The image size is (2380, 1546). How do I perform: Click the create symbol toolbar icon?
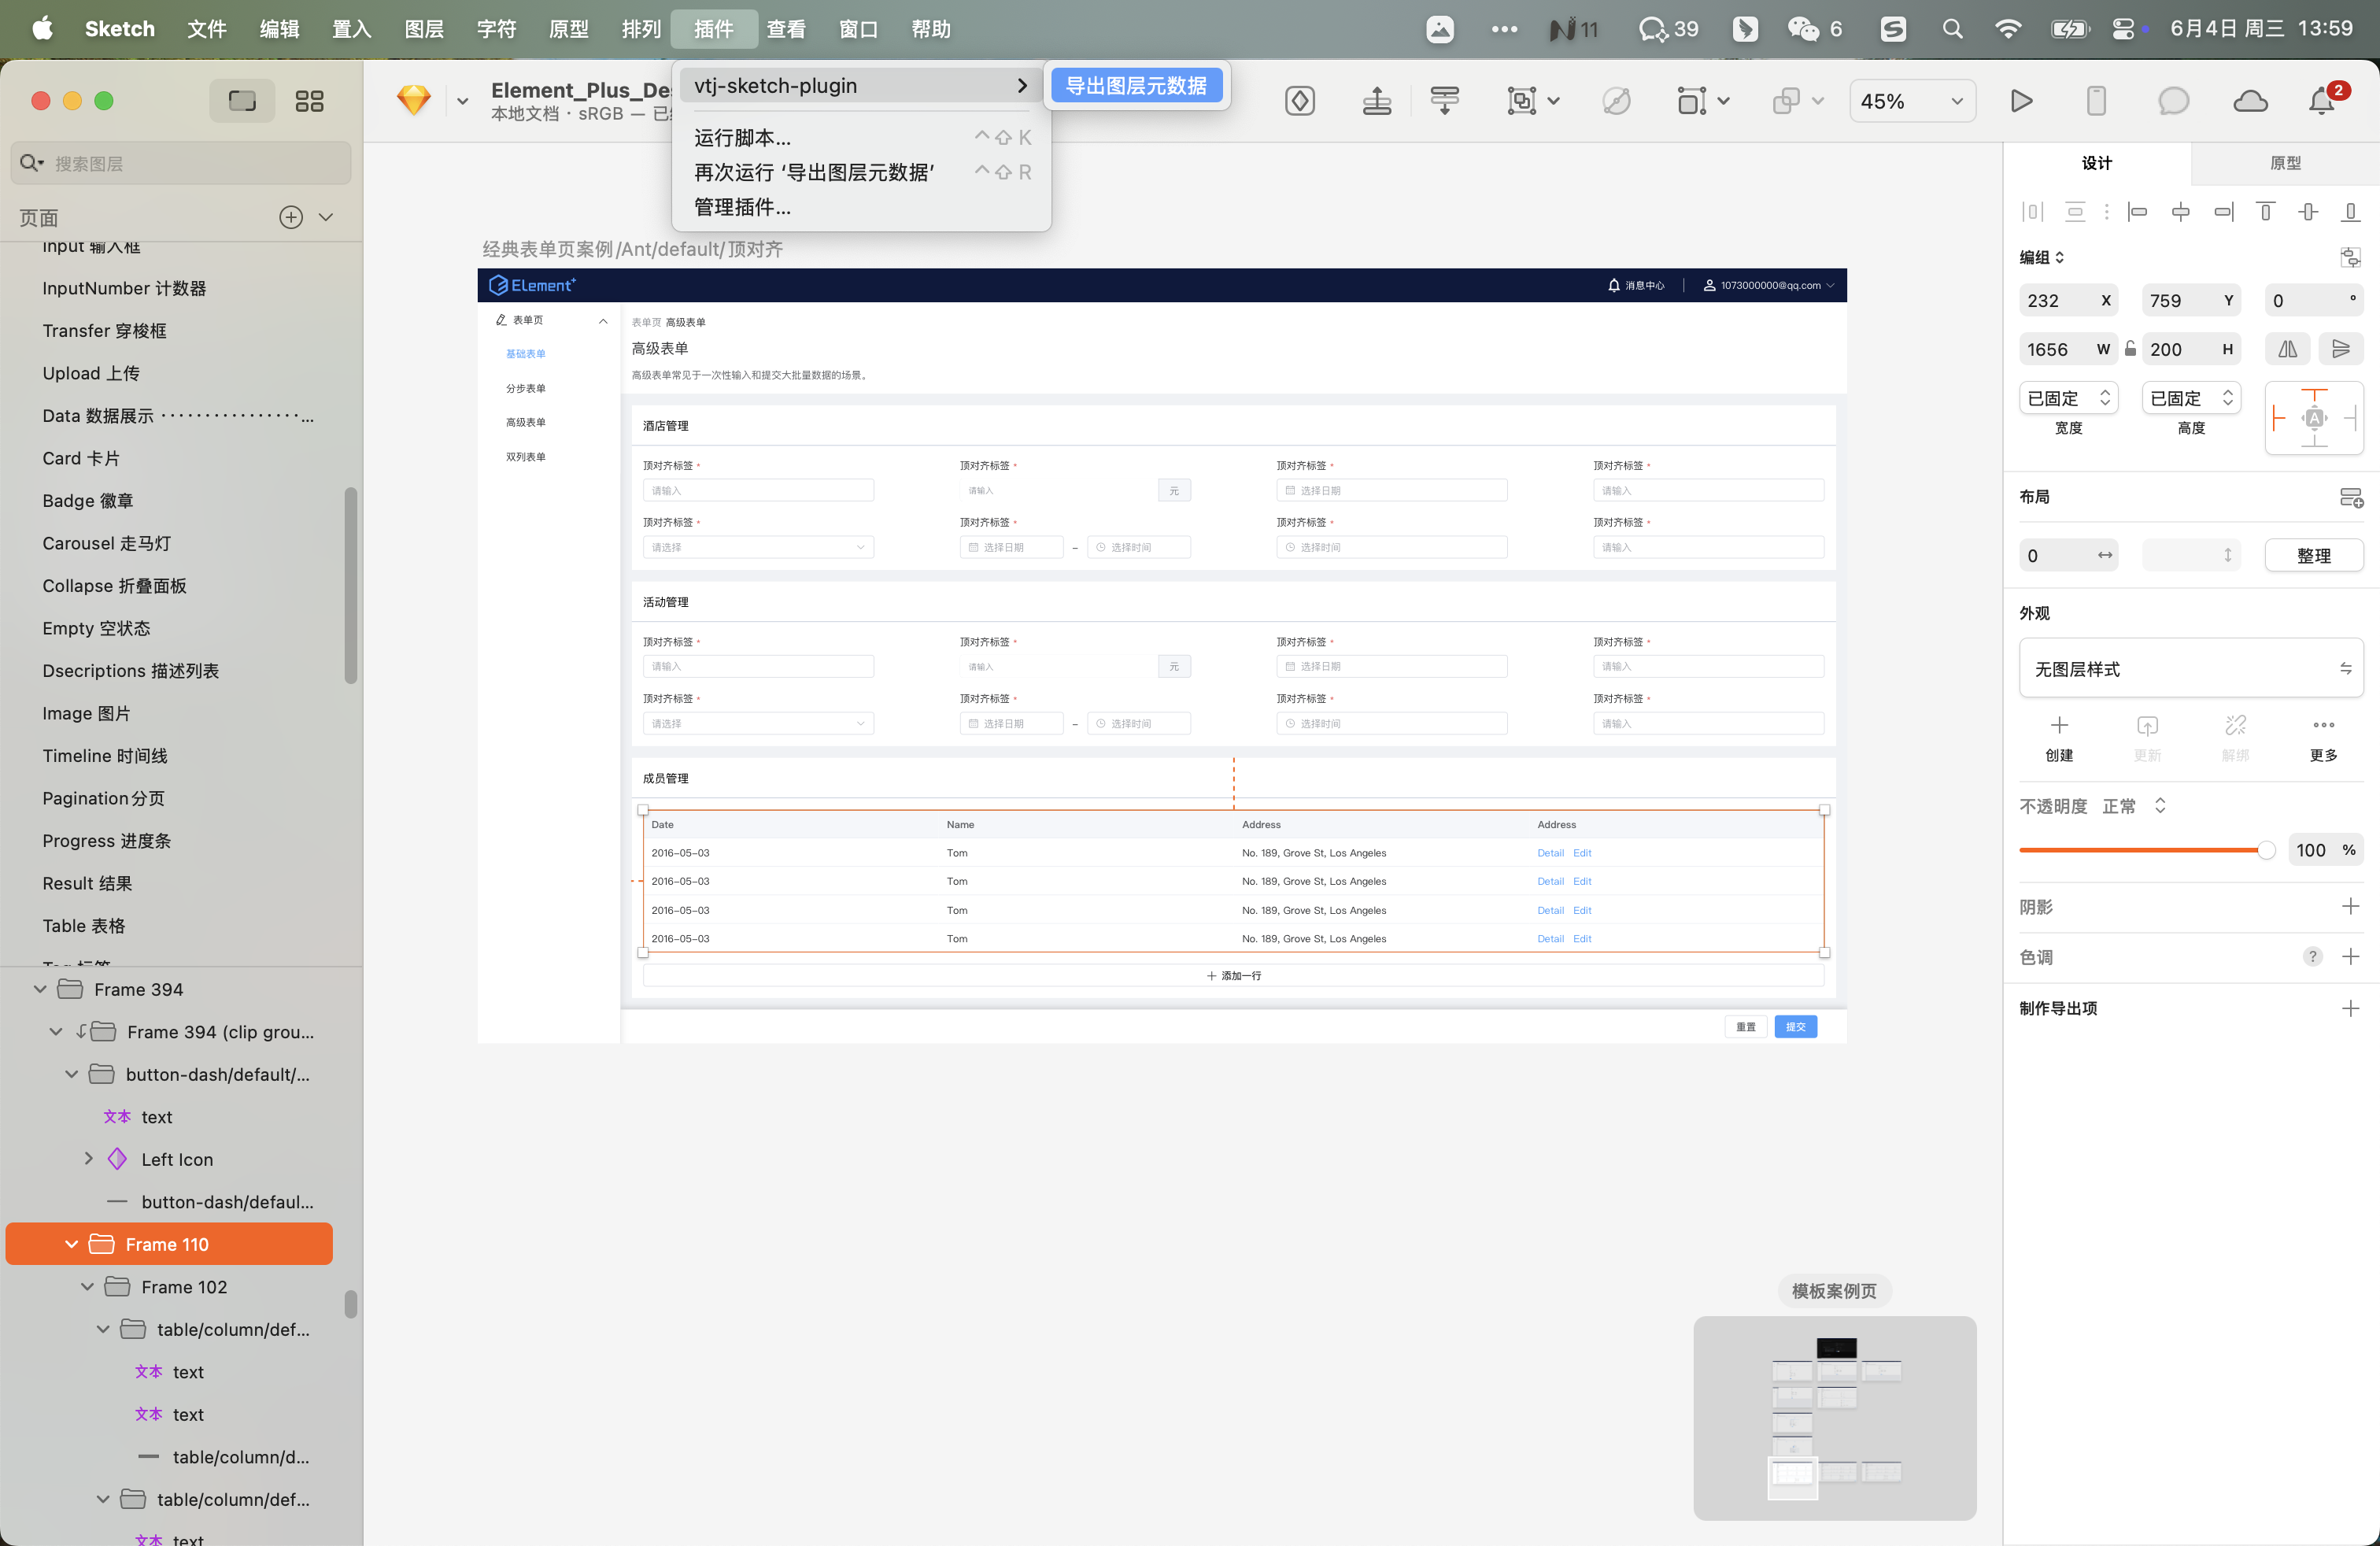[1299, 101]
